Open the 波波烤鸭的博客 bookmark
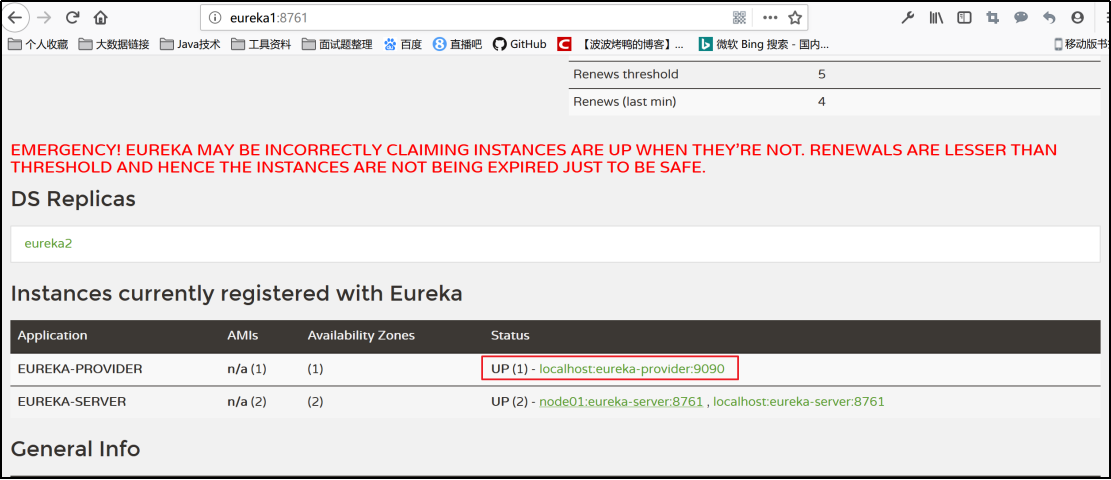Viewport: 1111px width, 480px height. (621, 44)
